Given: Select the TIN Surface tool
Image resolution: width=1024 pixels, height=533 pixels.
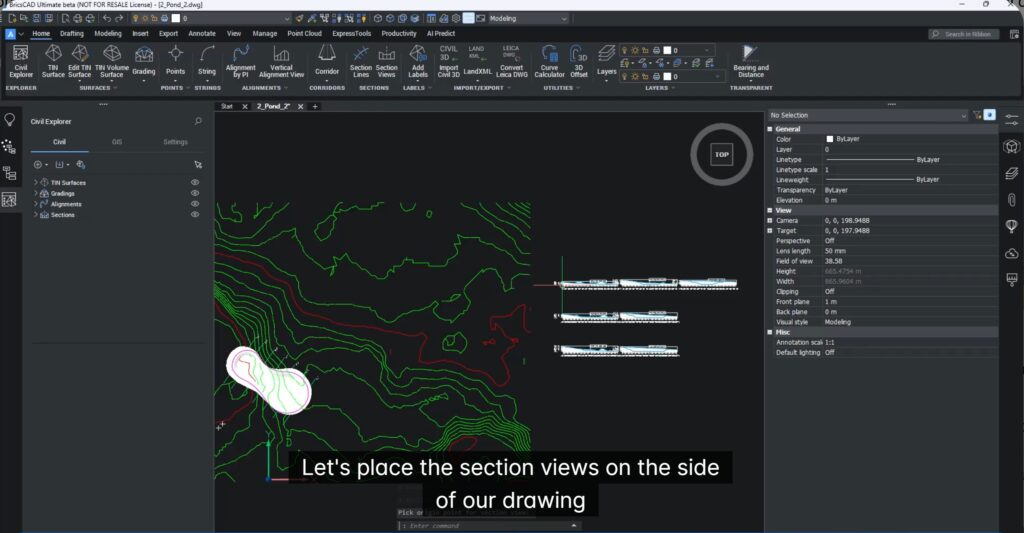Looking at the screenshot, I should pos(53,60).
